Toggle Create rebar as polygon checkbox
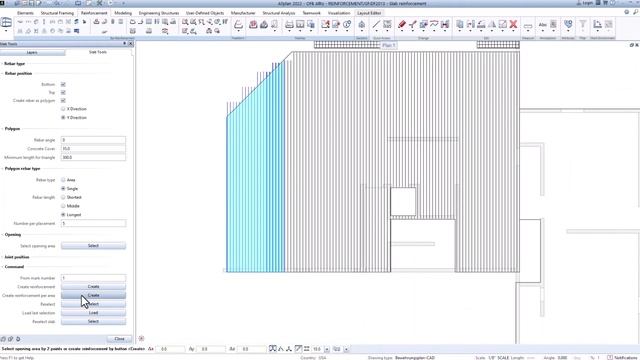 coord(63,100)
